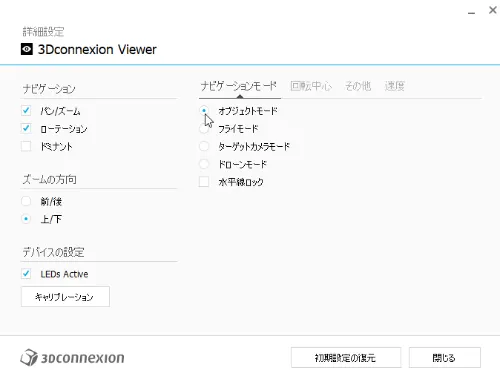The height and width of the screenshot is (379, 500).
Task: Enable the 水平線ロック checkbox
Action: [x=204, y=182]
